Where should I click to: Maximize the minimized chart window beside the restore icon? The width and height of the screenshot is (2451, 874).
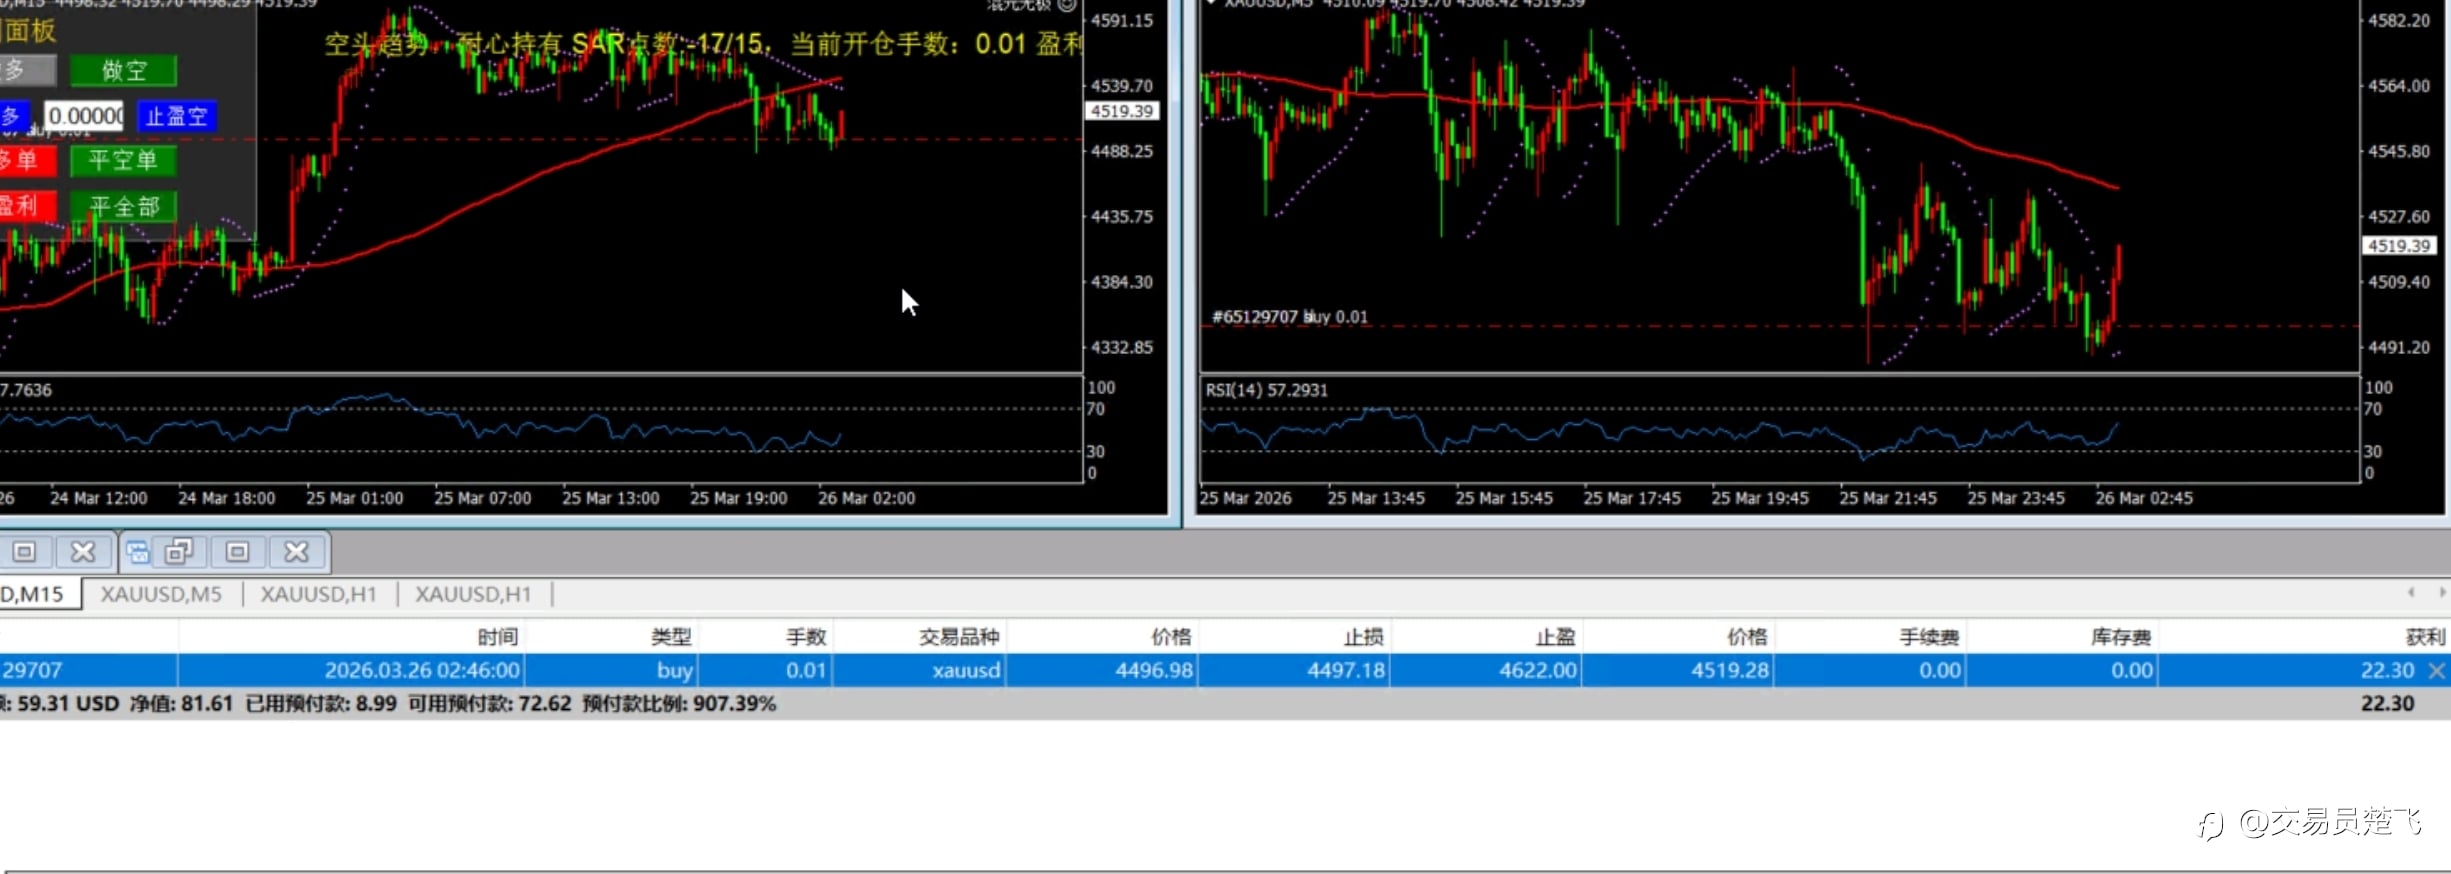click(x=238, y=552)
